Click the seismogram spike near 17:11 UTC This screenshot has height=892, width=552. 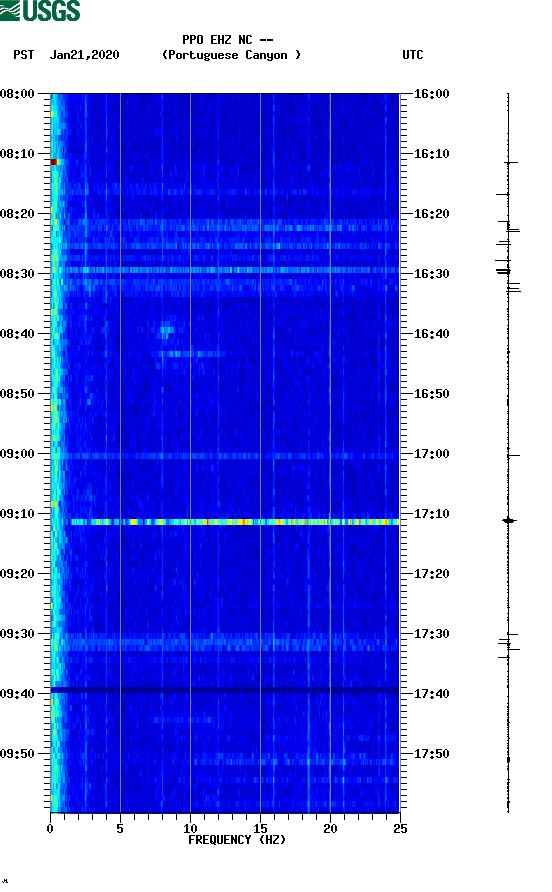tap(509, 521)
